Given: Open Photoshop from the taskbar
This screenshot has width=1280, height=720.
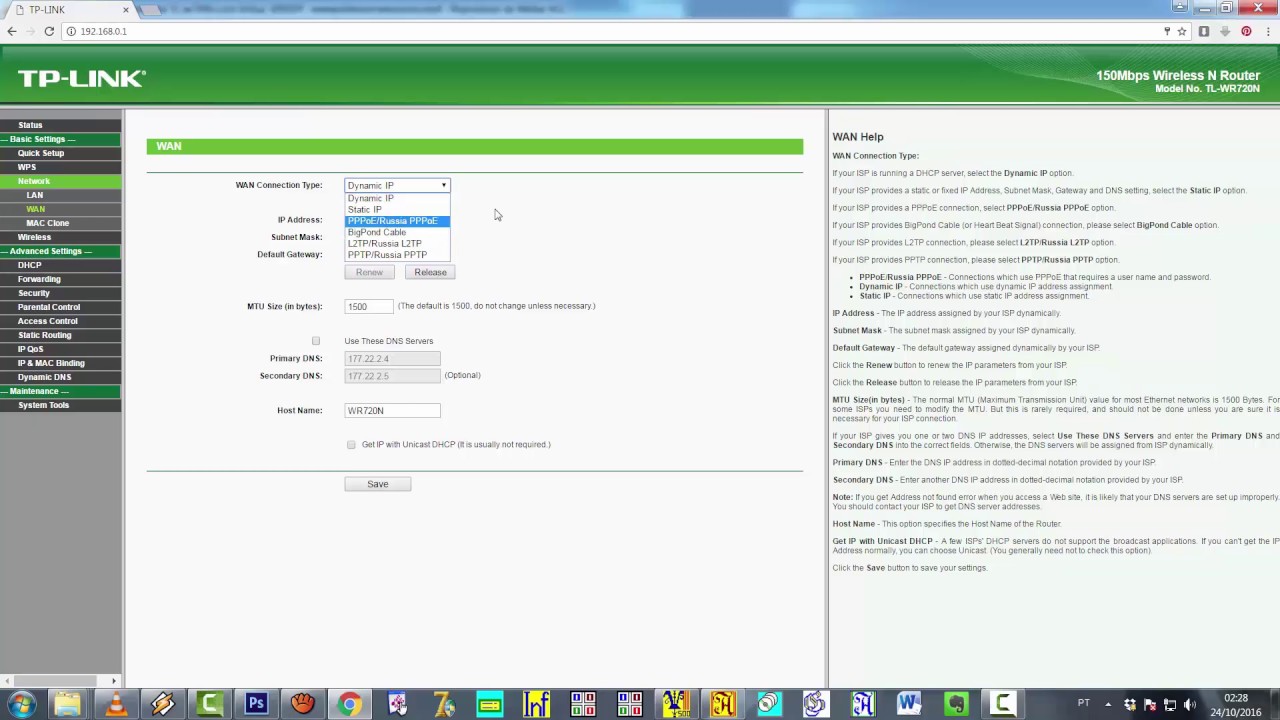Looking at the screenshot, I should pos(256,704).
